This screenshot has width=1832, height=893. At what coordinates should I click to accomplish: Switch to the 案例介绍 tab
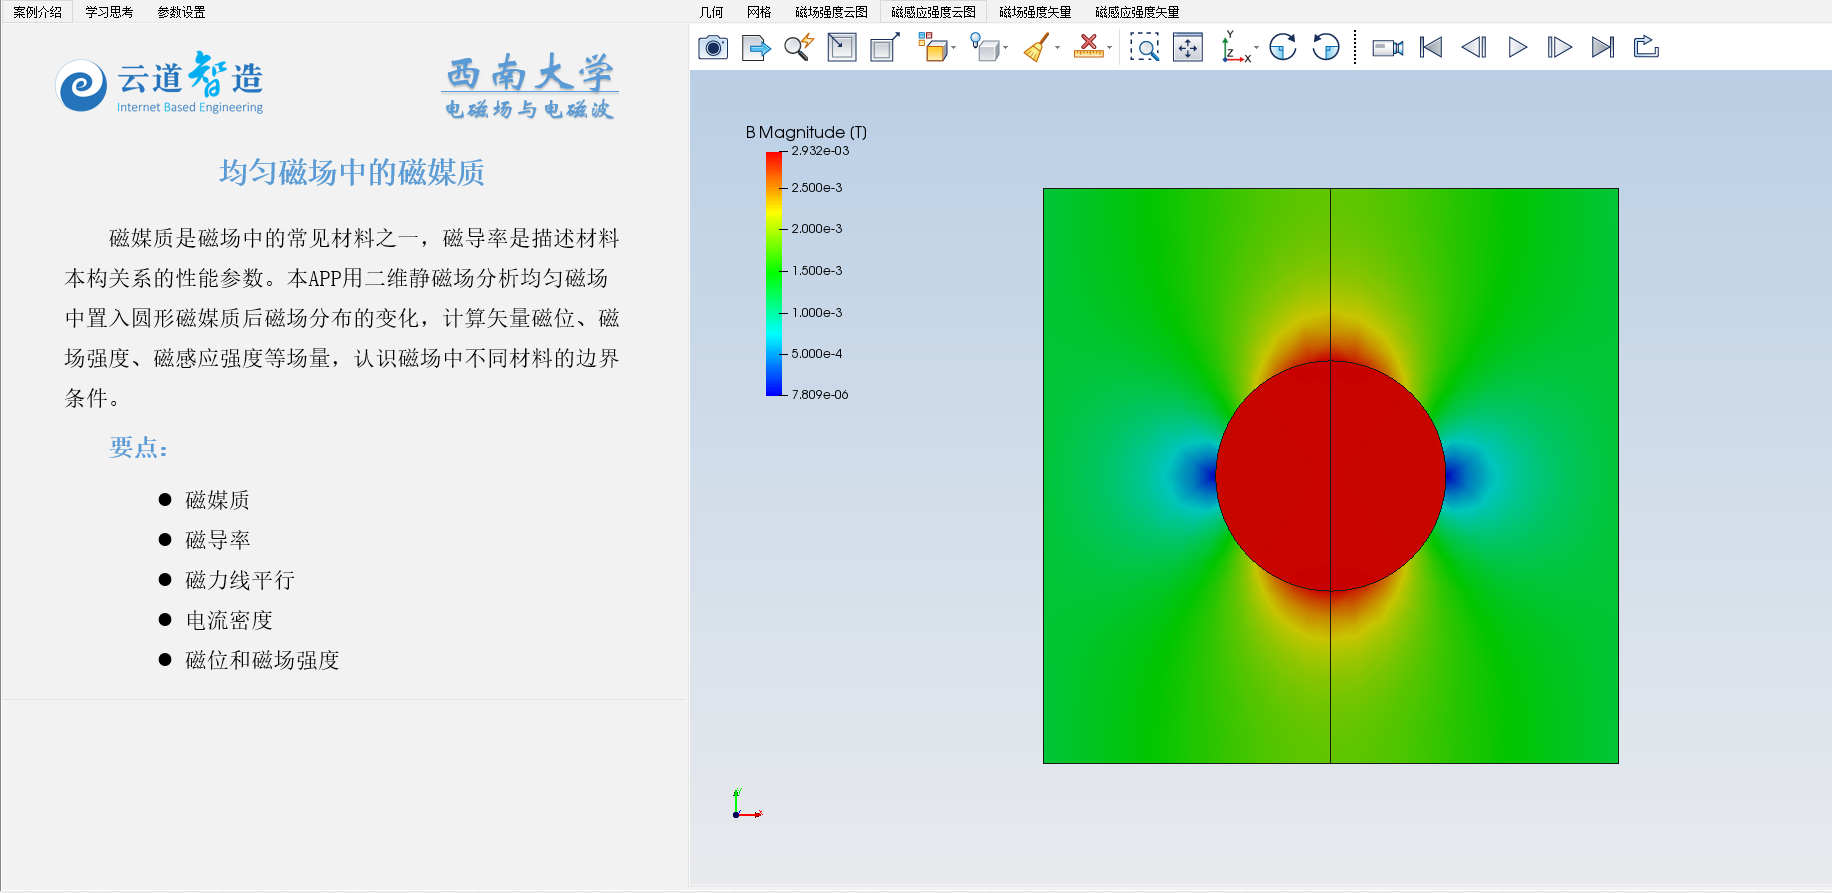(37, 12)
